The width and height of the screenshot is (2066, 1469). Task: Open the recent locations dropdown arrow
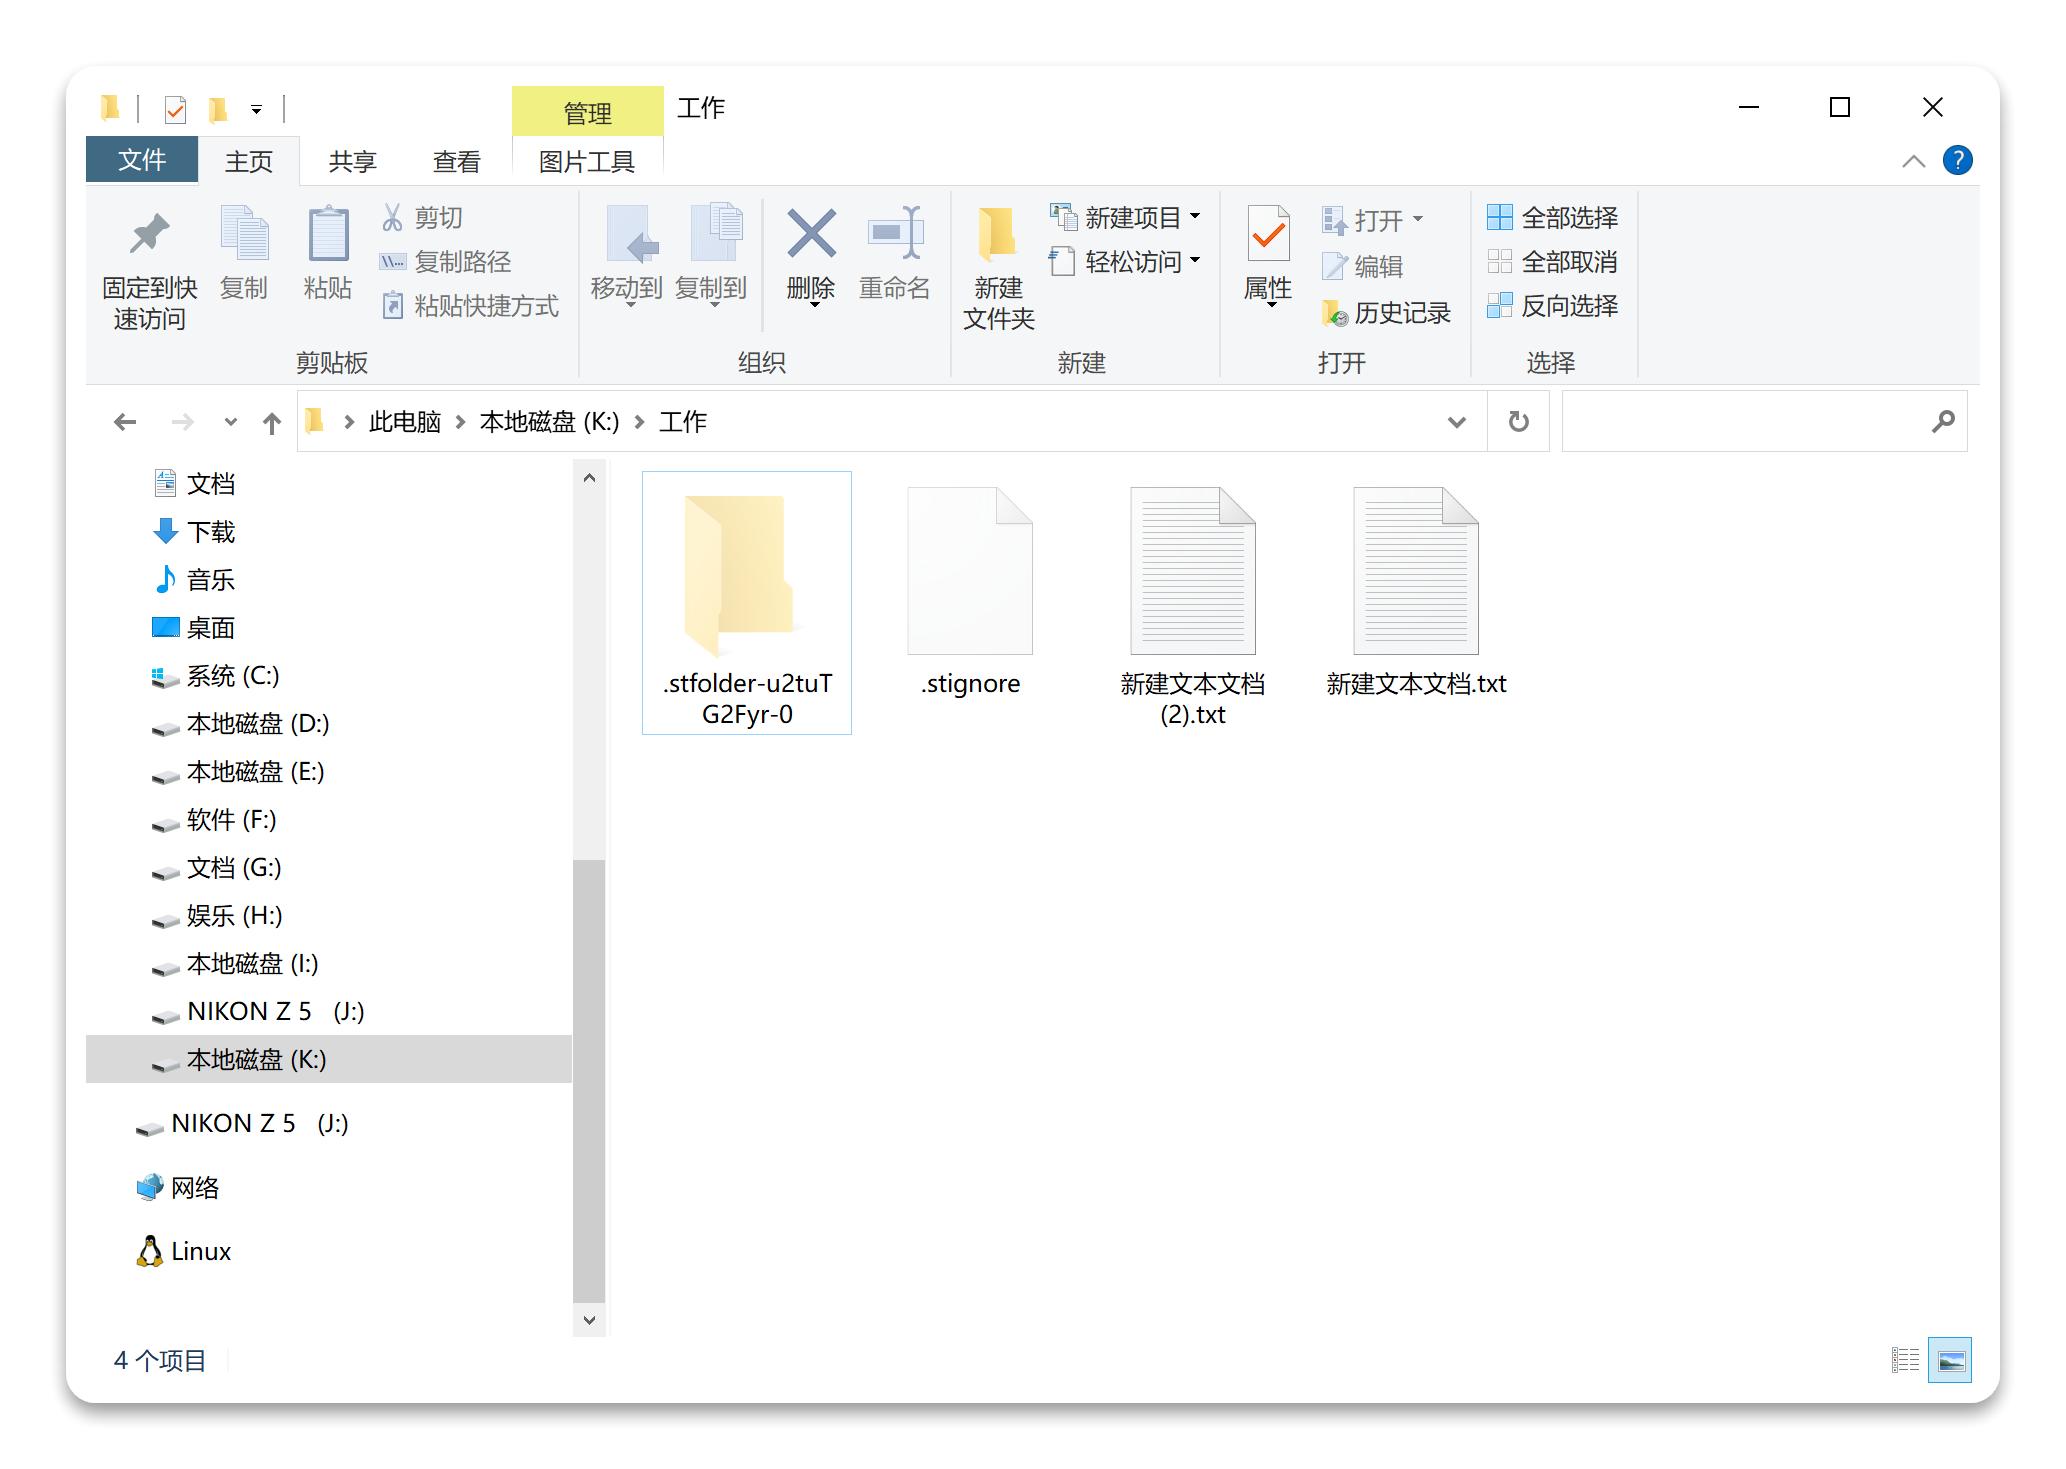click(231, 422)
